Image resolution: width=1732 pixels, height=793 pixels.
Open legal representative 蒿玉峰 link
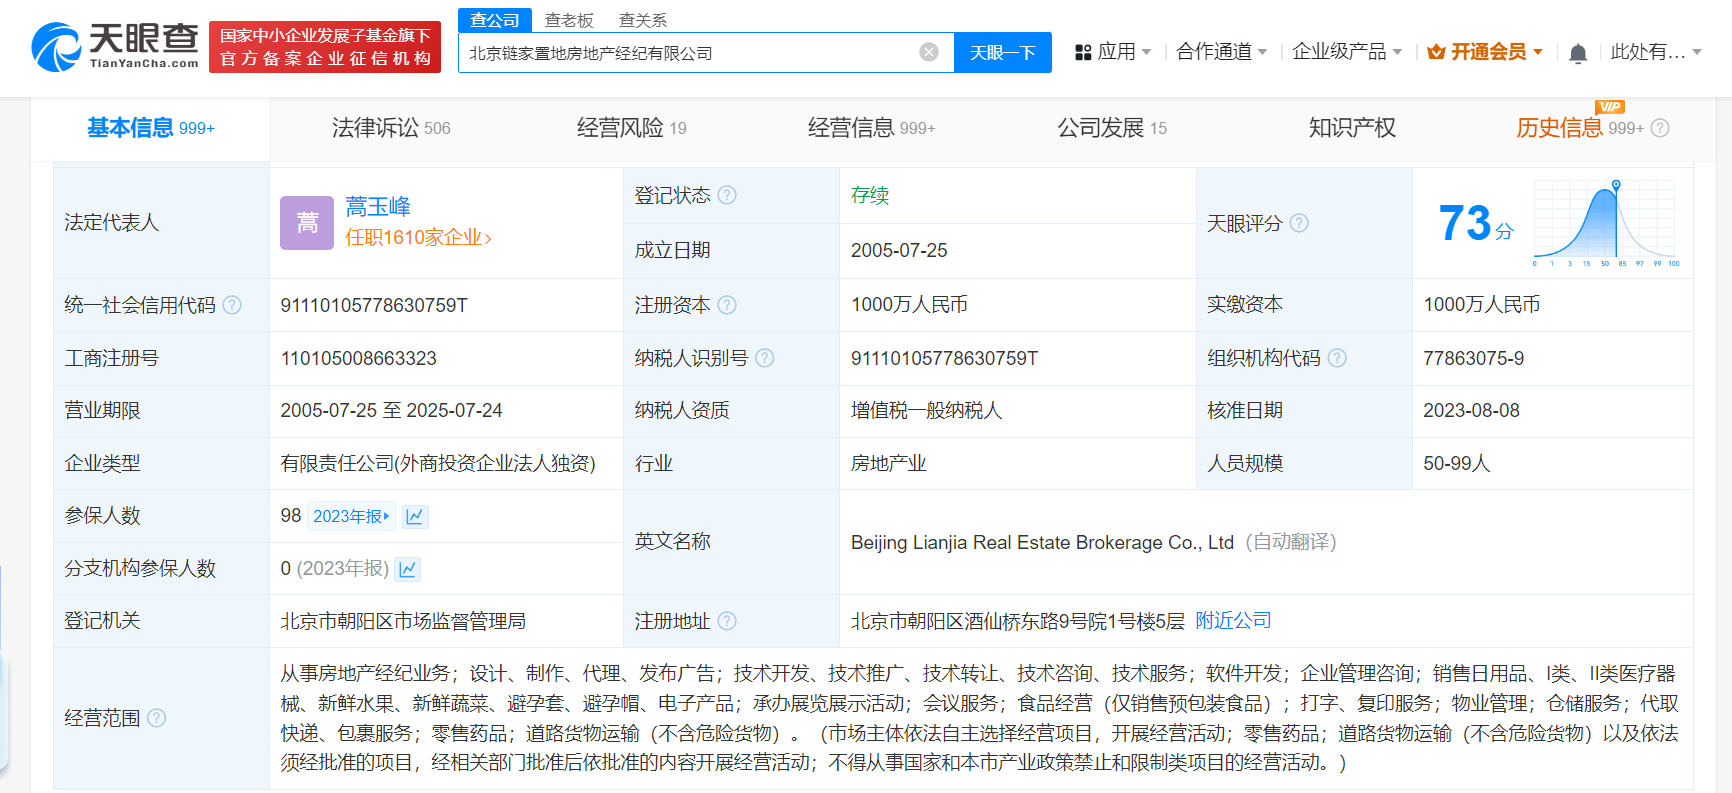coord(378,207)
